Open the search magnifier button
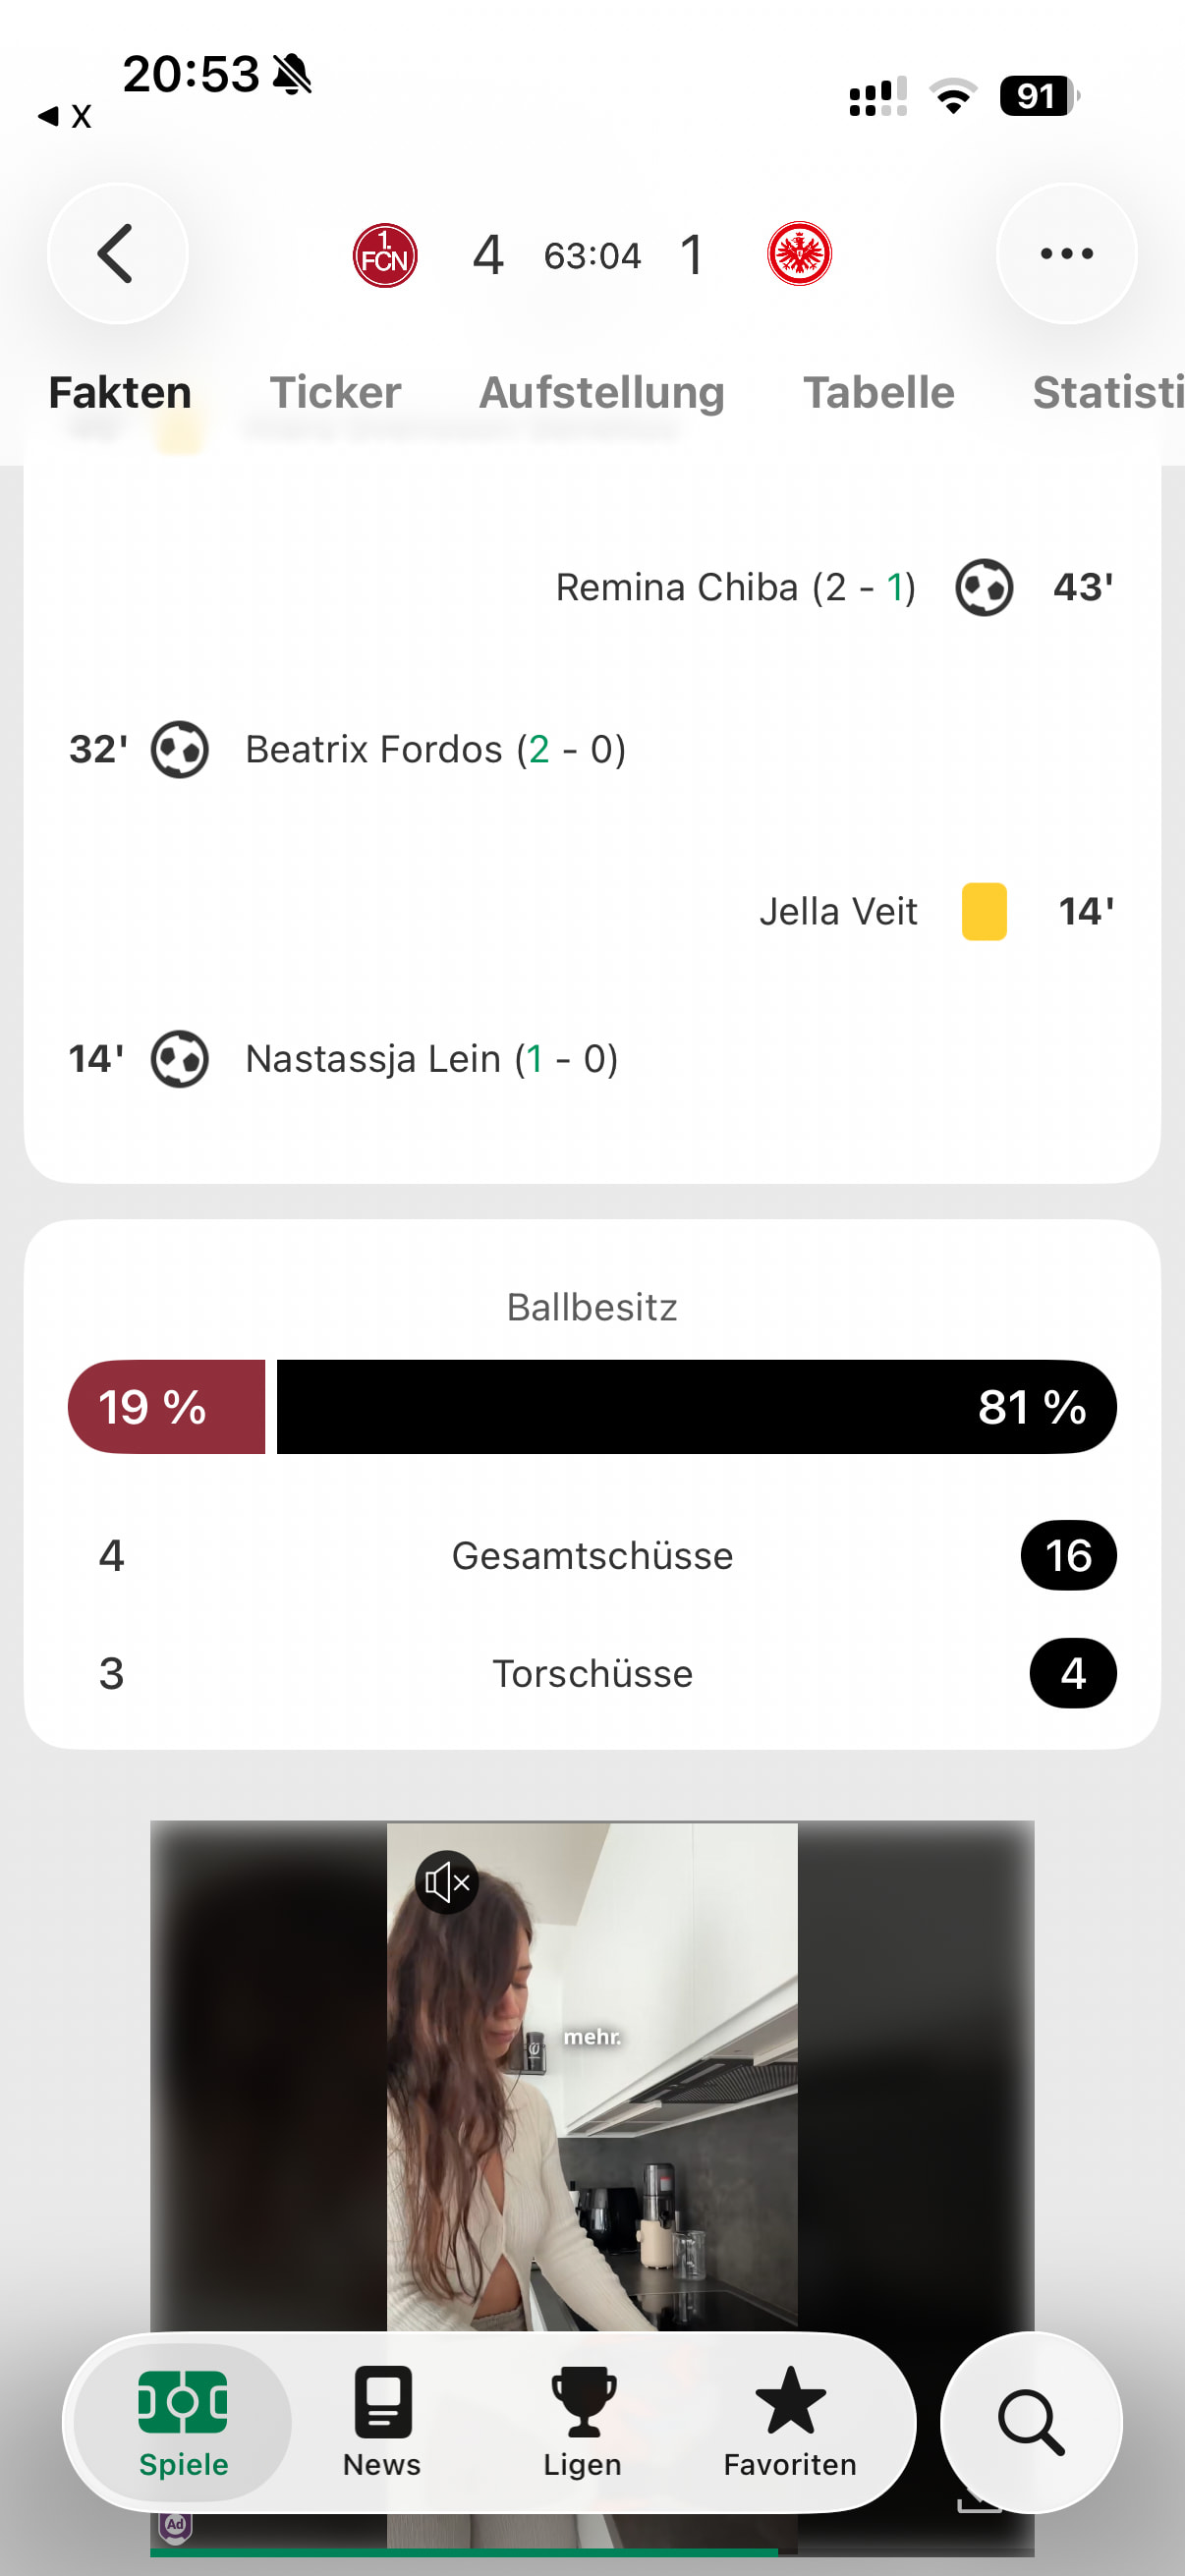Screen dimensions: 1185x2576 pos(1031,2423)
